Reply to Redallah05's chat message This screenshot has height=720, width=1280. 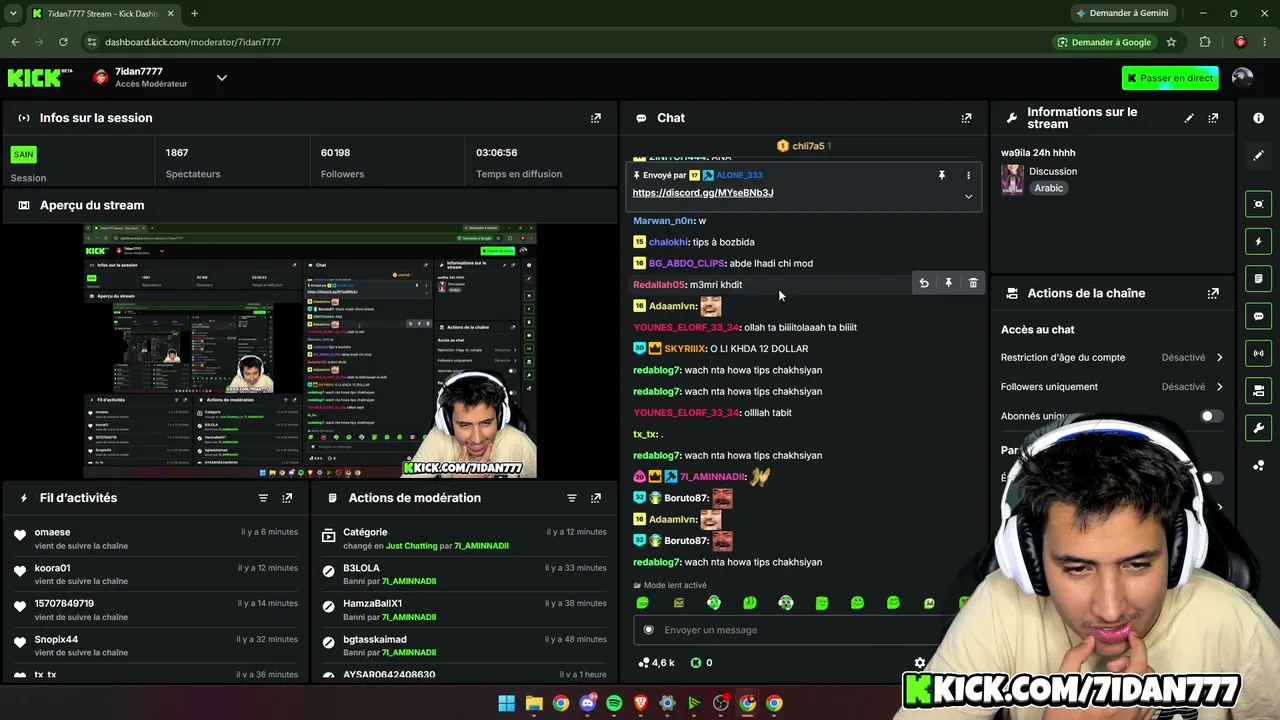tap(924, 283)
